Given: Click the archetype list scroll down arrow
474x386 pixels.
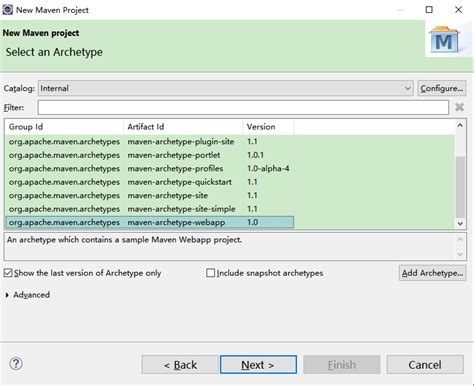Looking at the screenshot, I should click(x=460, y=223).
